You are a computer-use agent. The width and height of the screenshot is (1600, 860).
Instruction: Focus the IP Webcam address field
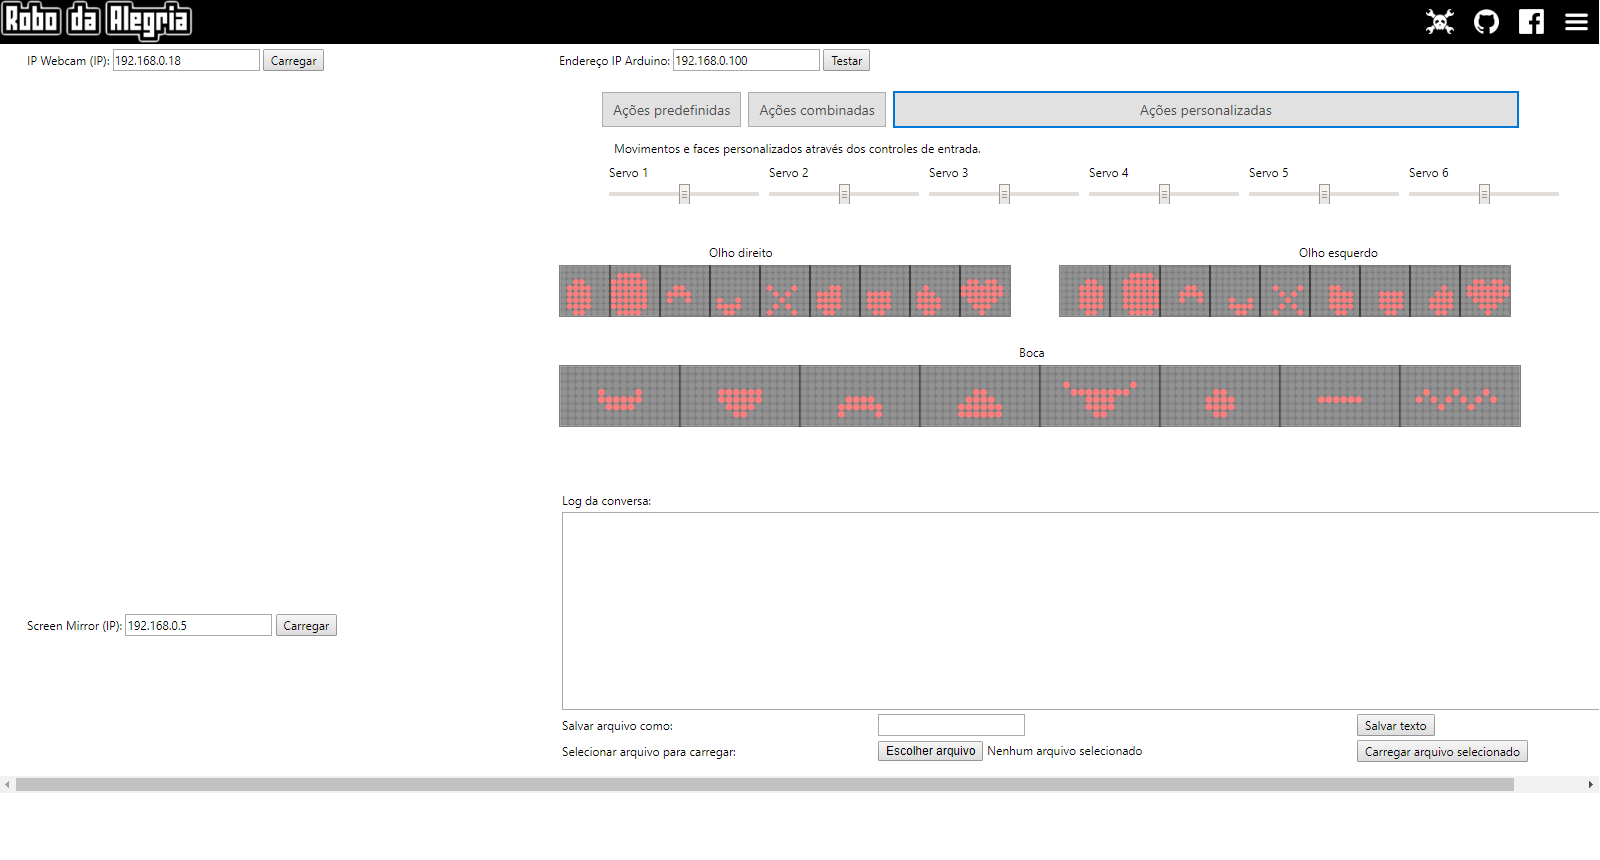pyautogui.click(x=186, y=60)
